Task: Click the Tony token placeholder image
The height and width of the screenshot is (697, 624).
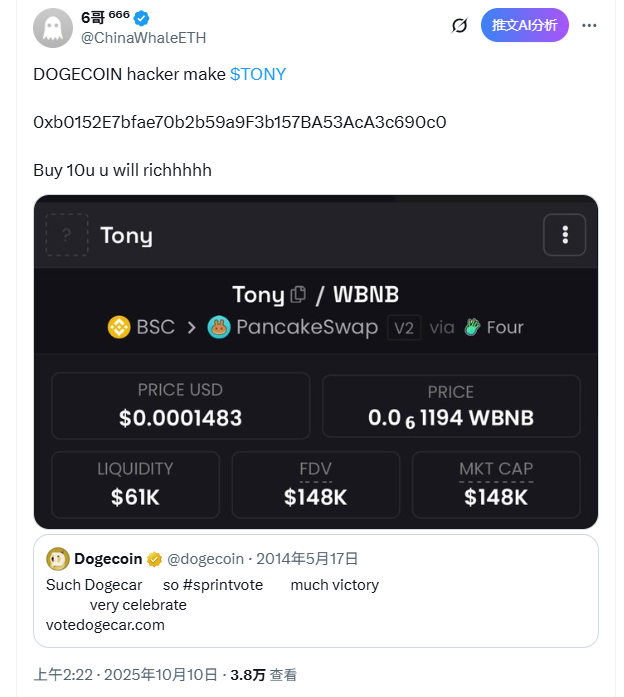Action: [67, 235]
